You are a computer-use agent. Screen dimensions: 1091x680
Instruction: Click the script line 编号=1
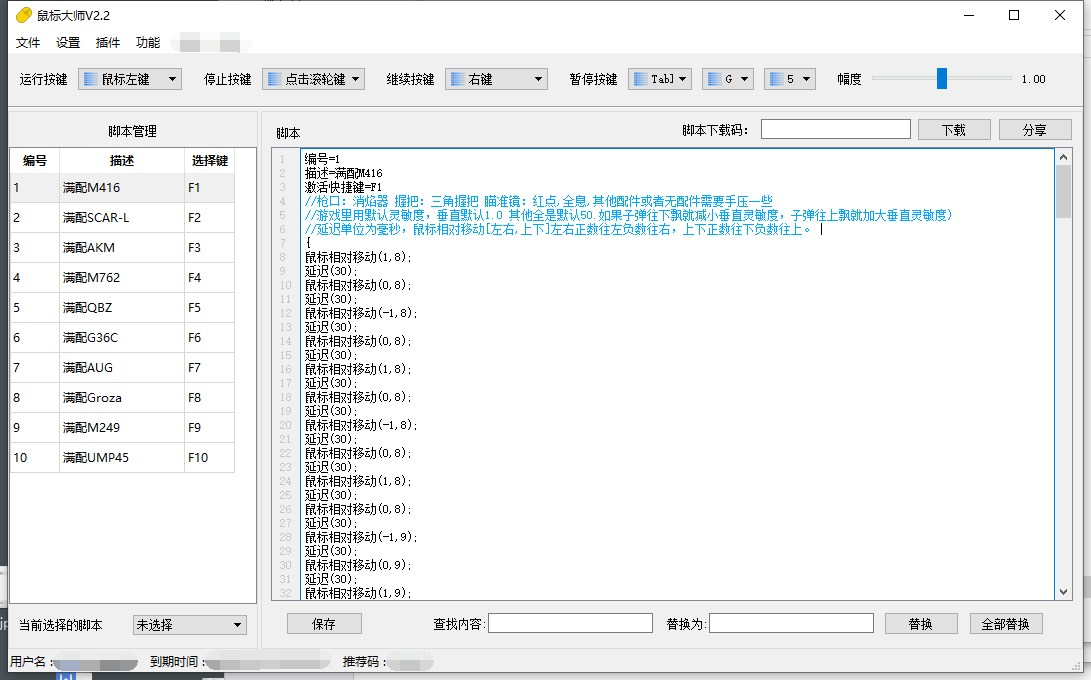coord(321,159)
